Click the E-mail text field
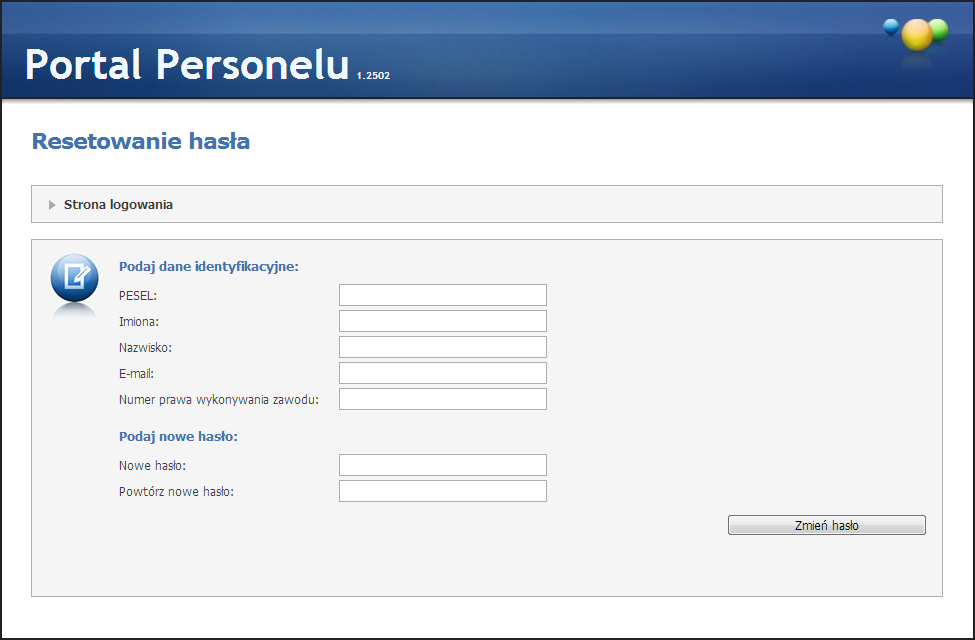 pos(442,373)
